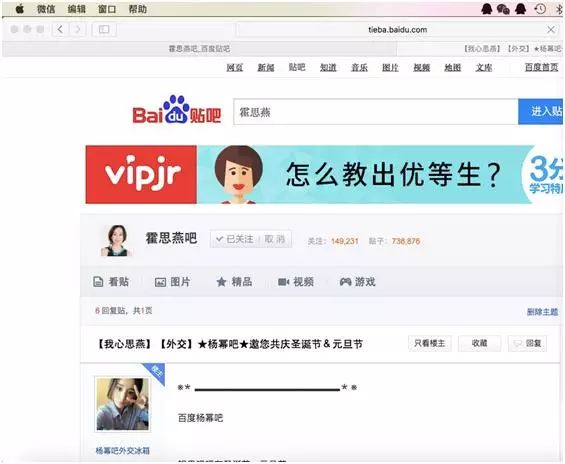The width and height of the screenshot is (565, 464).
Task: Open the 网页 link
Action: [x=235, y=67]
